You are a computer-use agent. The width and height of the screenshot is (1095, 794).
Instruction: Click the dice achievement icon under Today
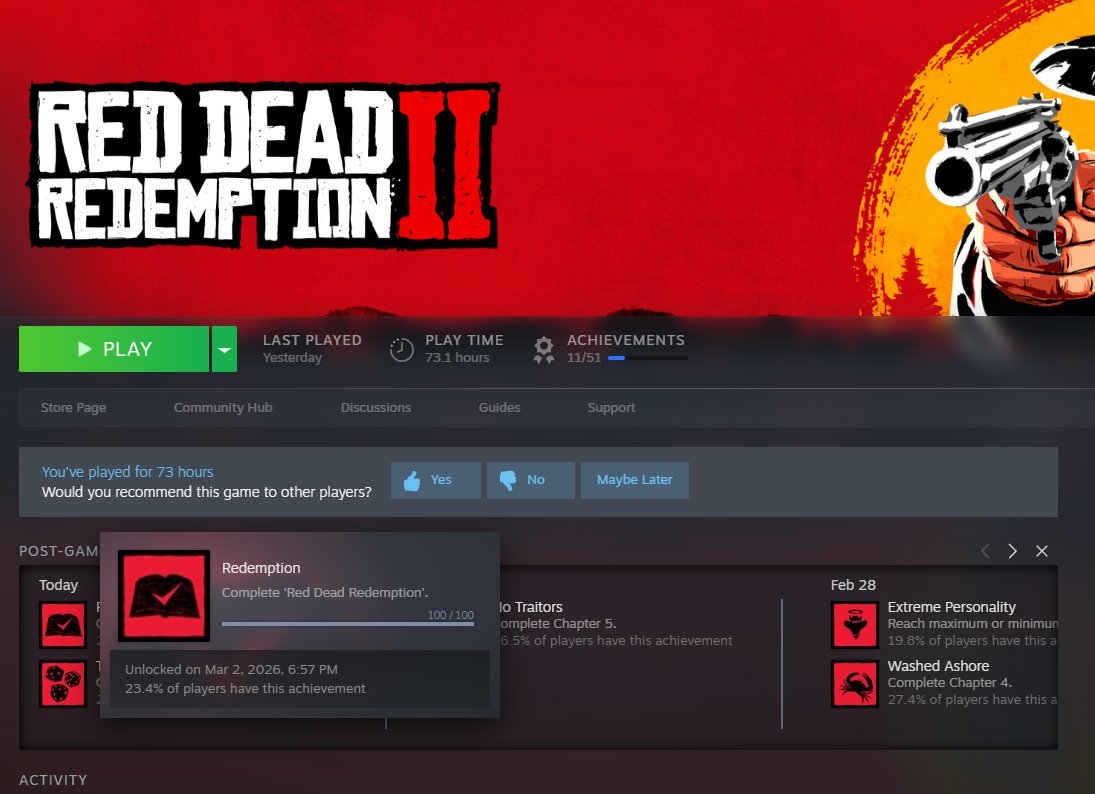point(63,684)
